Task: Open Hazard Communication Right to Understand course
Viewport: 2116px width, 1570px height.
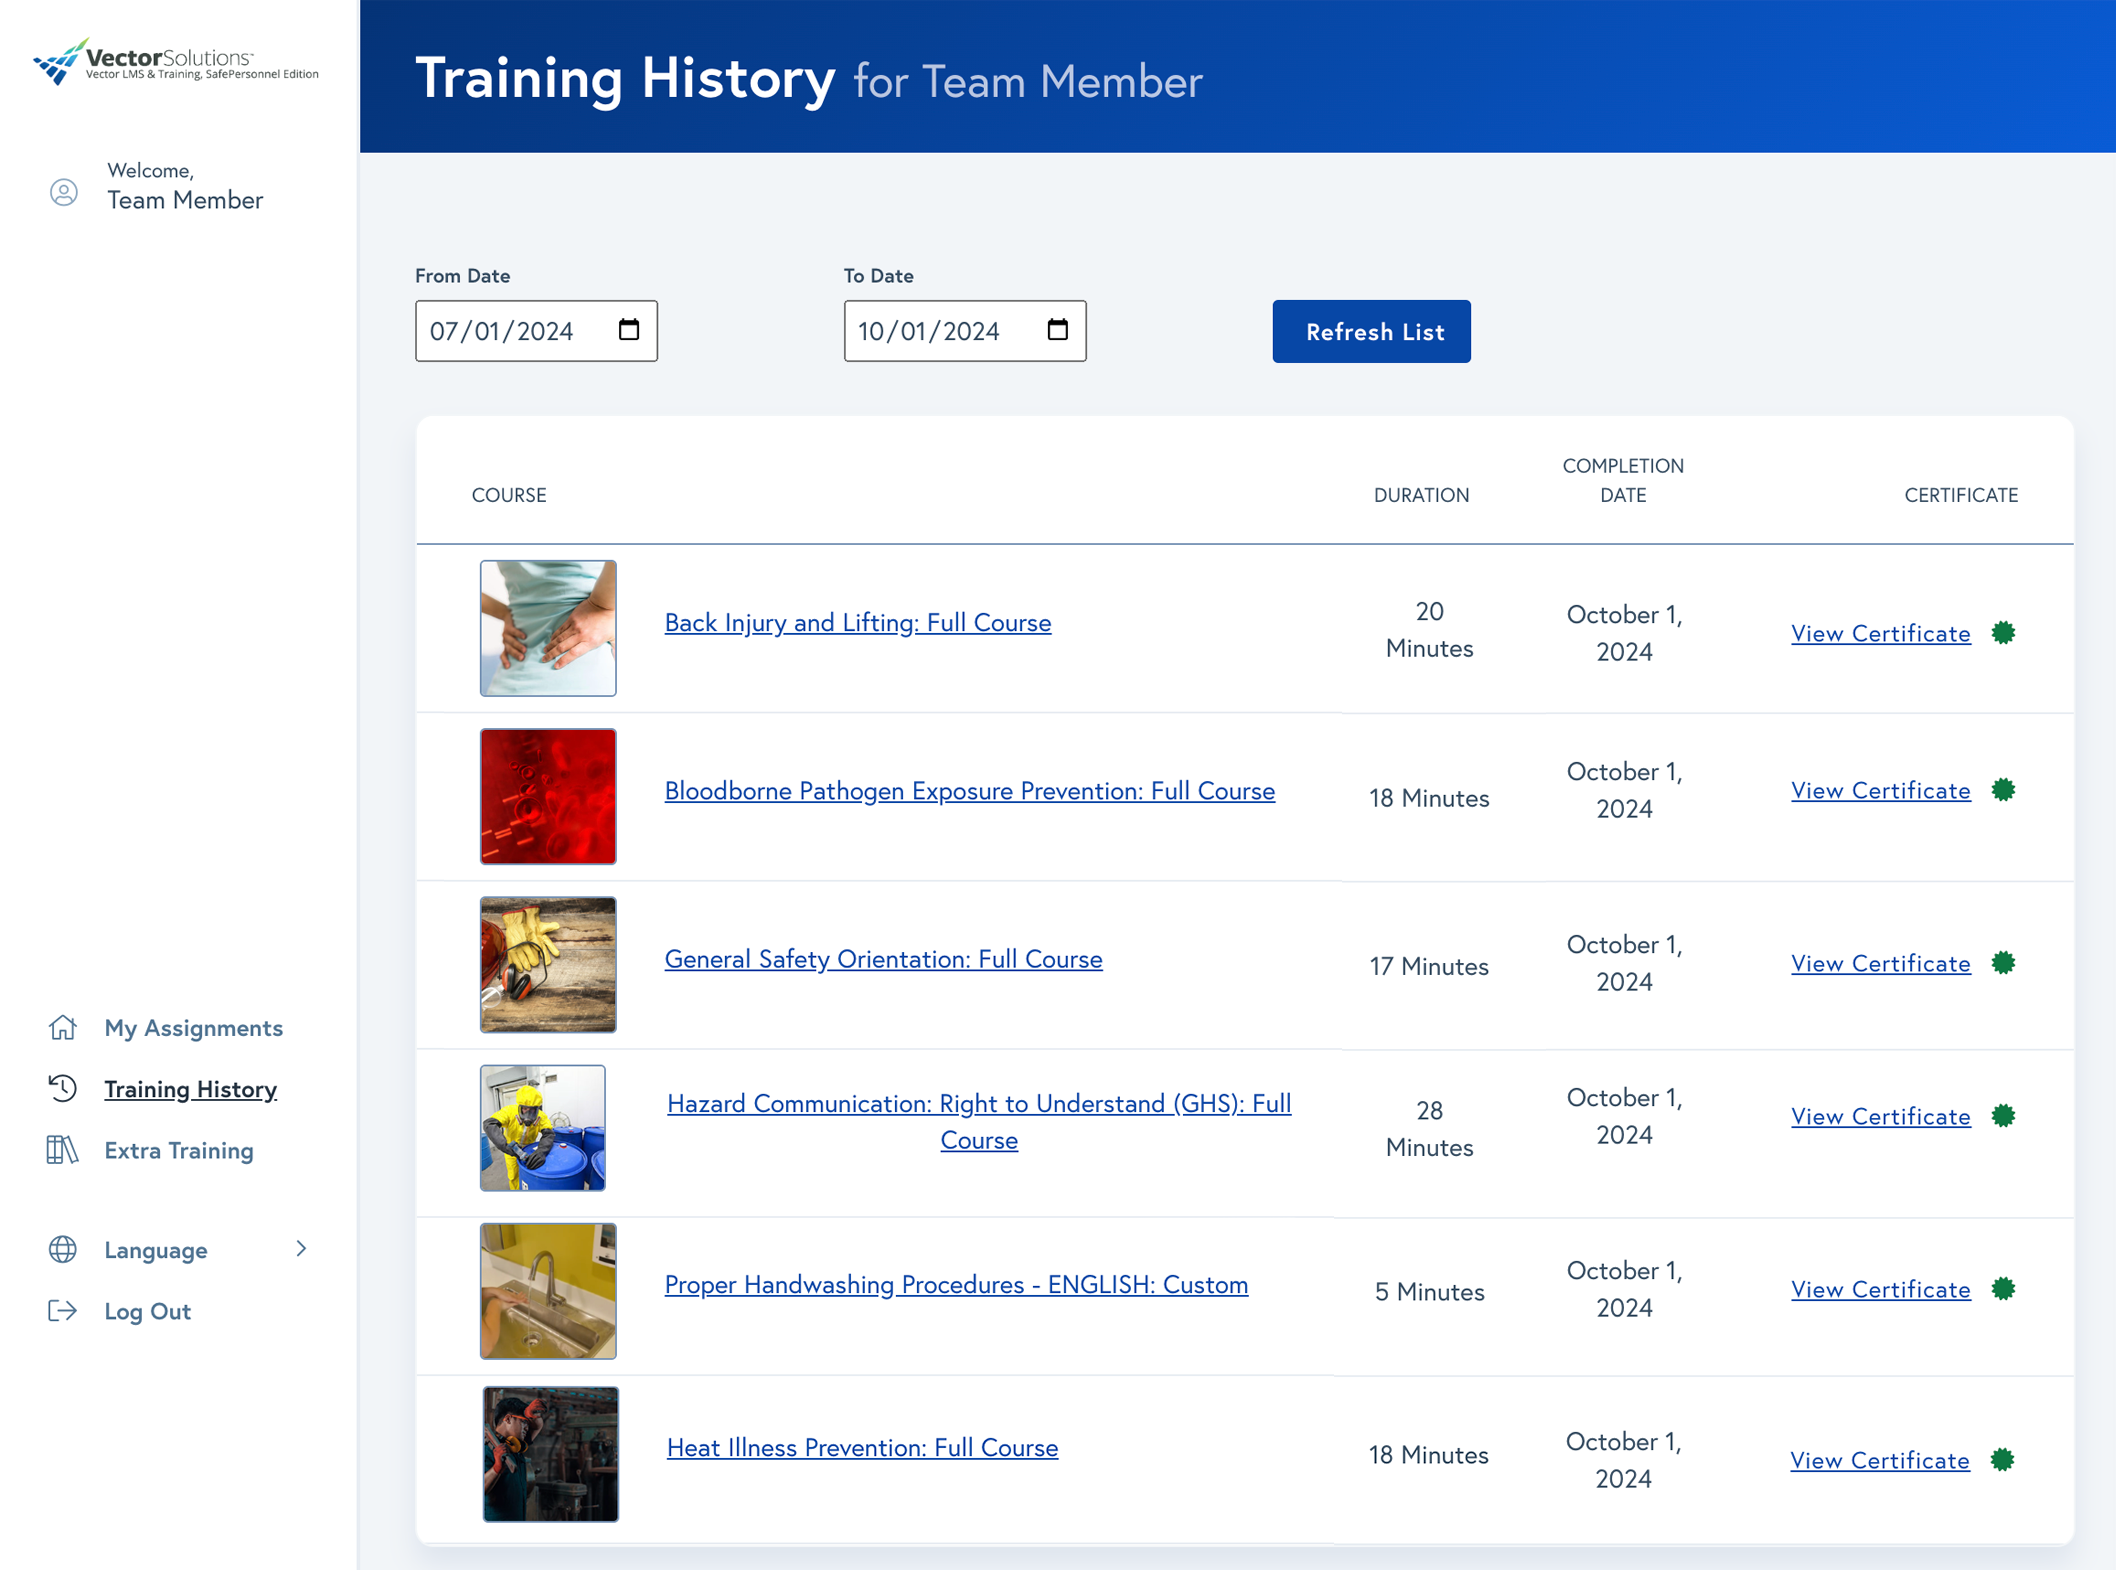Action: [x=979, y=1122]
